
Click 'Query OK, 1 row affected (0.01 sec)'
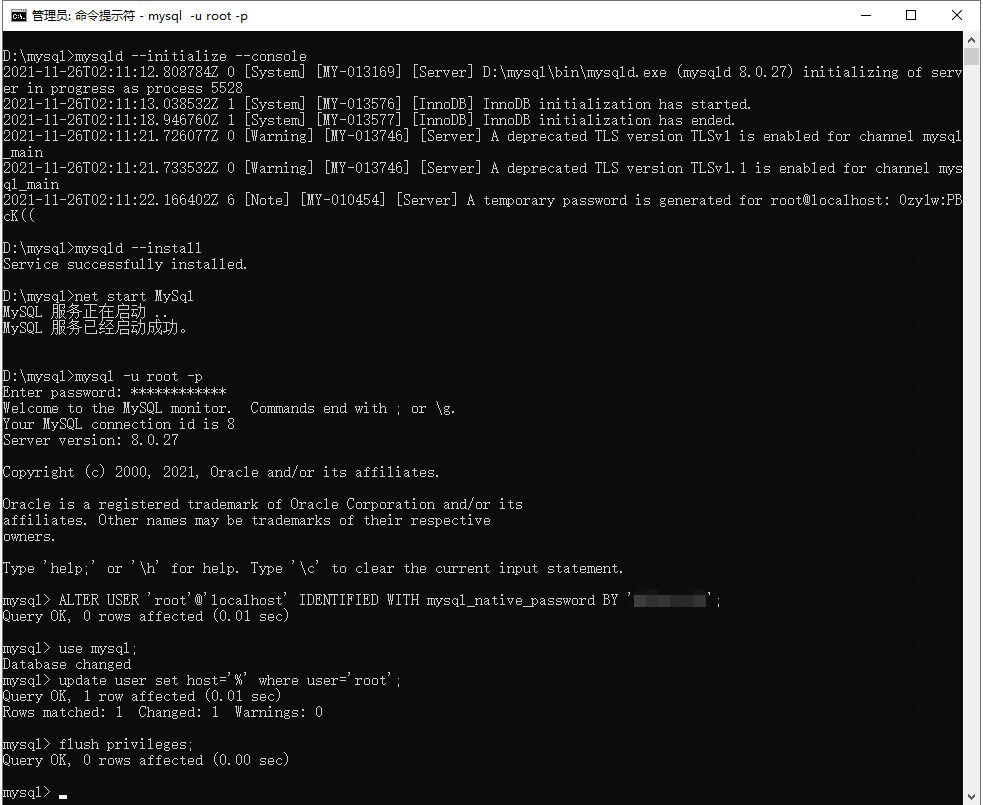click(x=142, y=697)
